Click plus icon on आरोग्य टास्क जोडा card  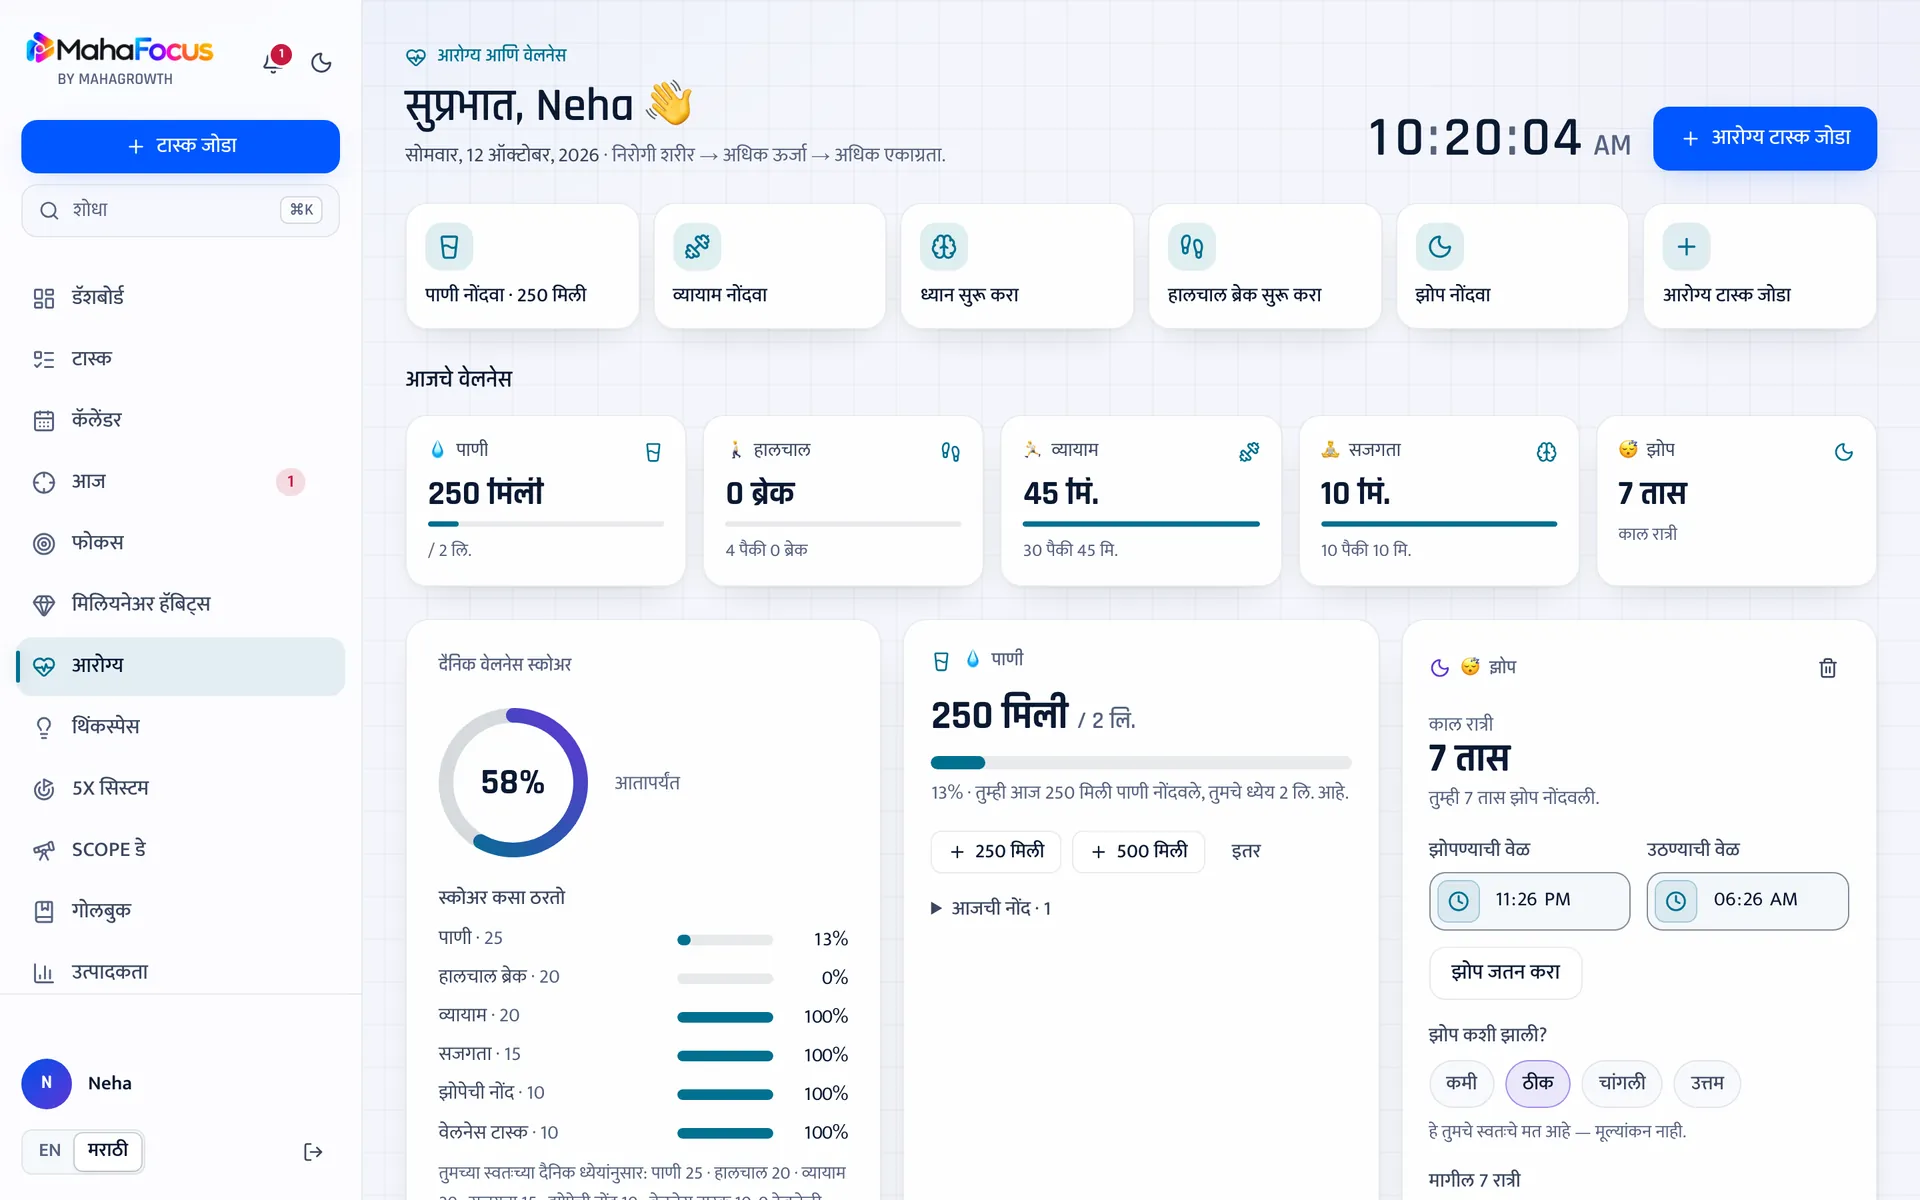coord(1686,247)
